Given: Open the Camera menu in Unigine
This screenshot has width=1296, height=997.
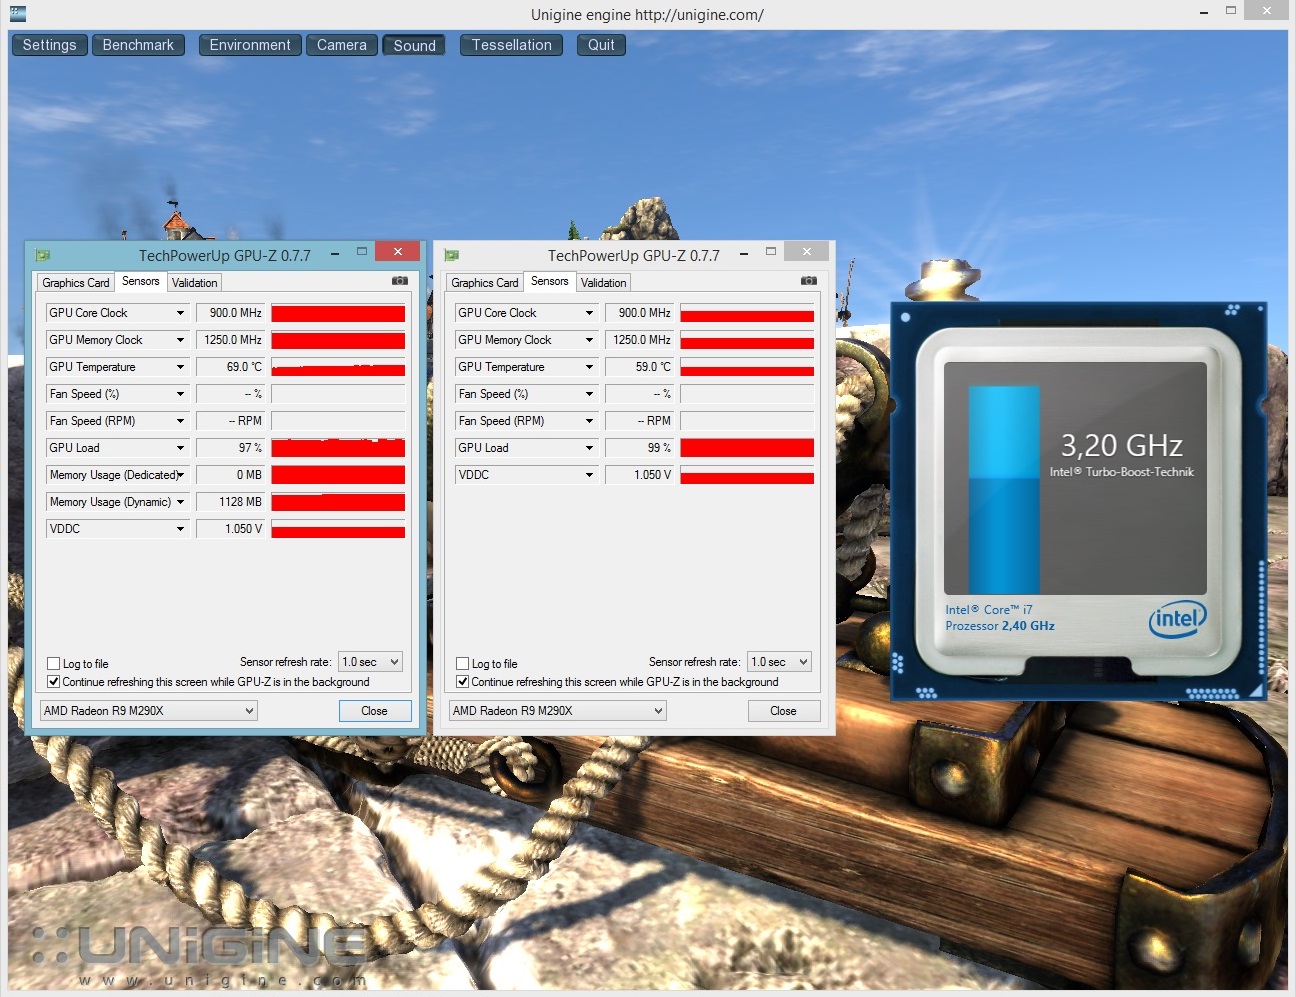Looking at the screenshot, I should (x=342, y=45).
